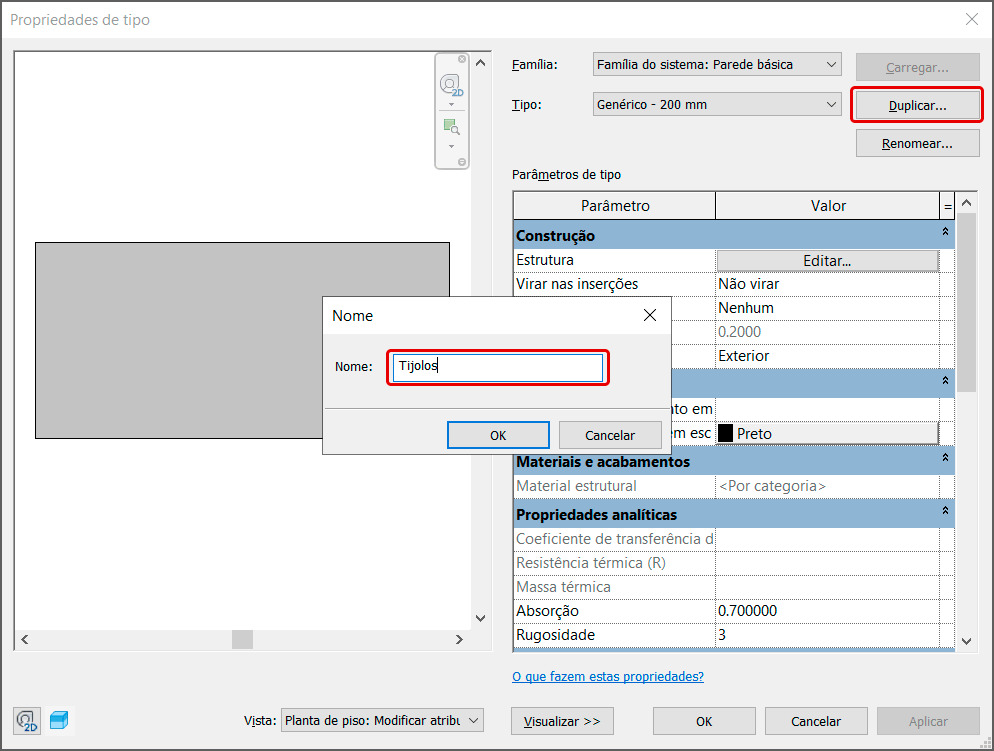The width and height of the screenshot is (994, 751).
Task: Open the steering wheel options arrow
Action: coord(451,104)
